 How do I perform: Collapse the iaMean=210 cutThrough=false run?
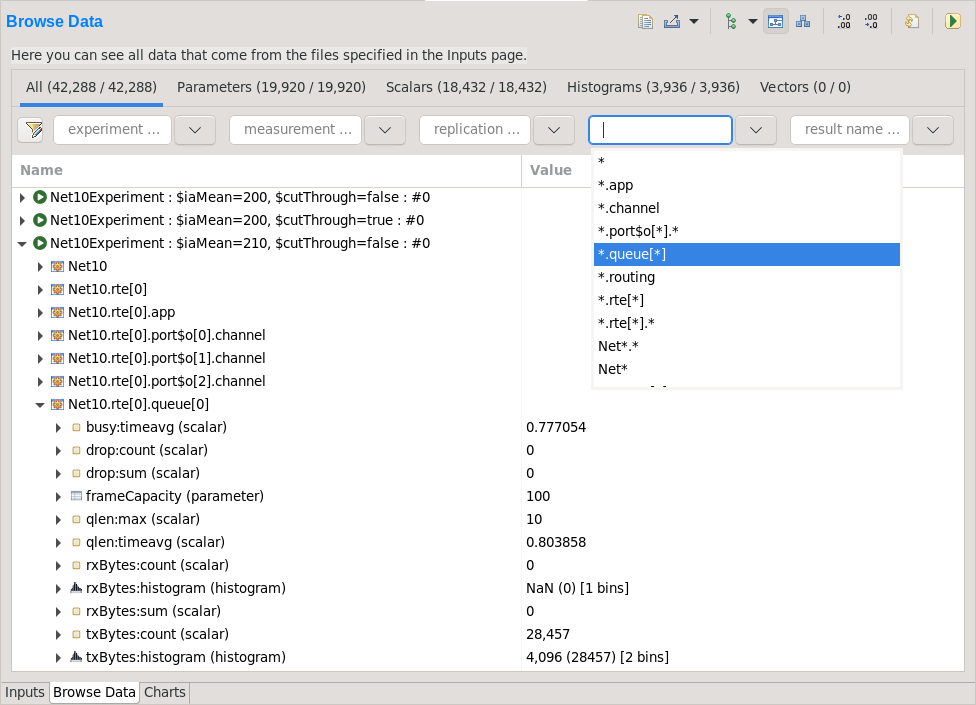click(22, 244)
